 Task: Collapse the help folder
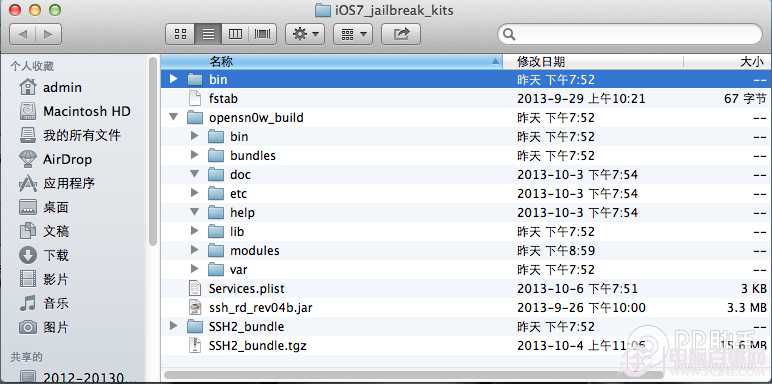(x=194, y=212)
